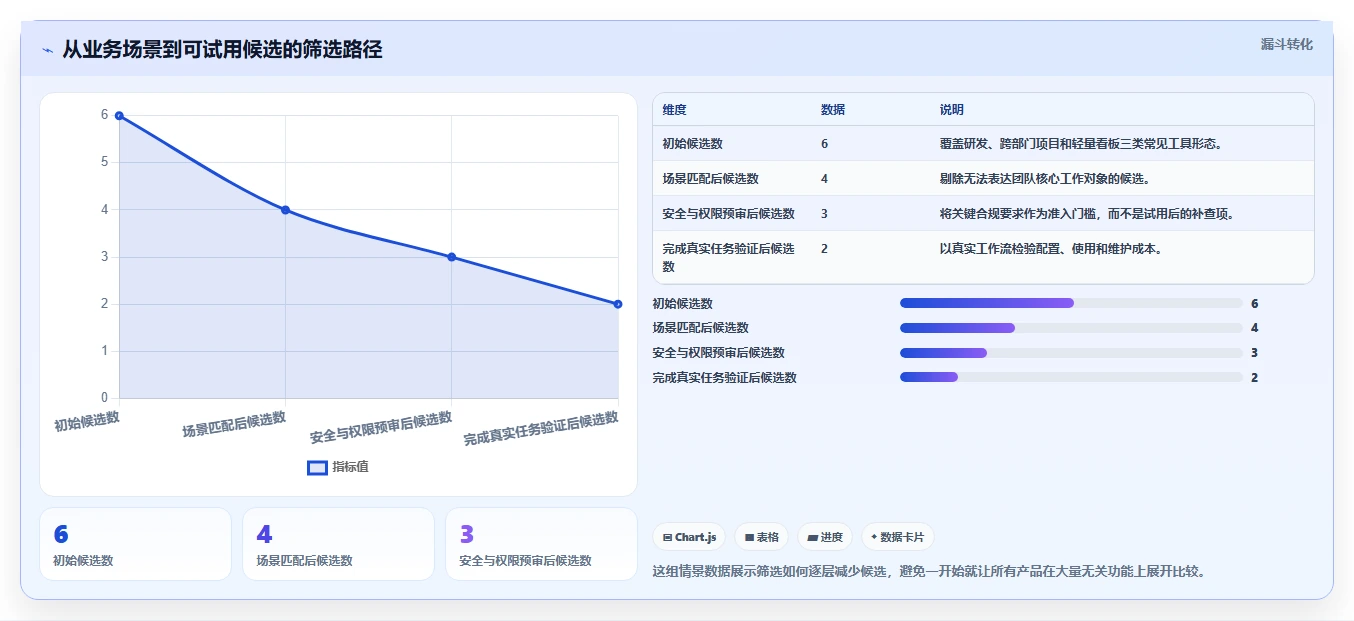Click value 2 at end of last progress bar
1354x621 pixels.
coord(1254,377)
